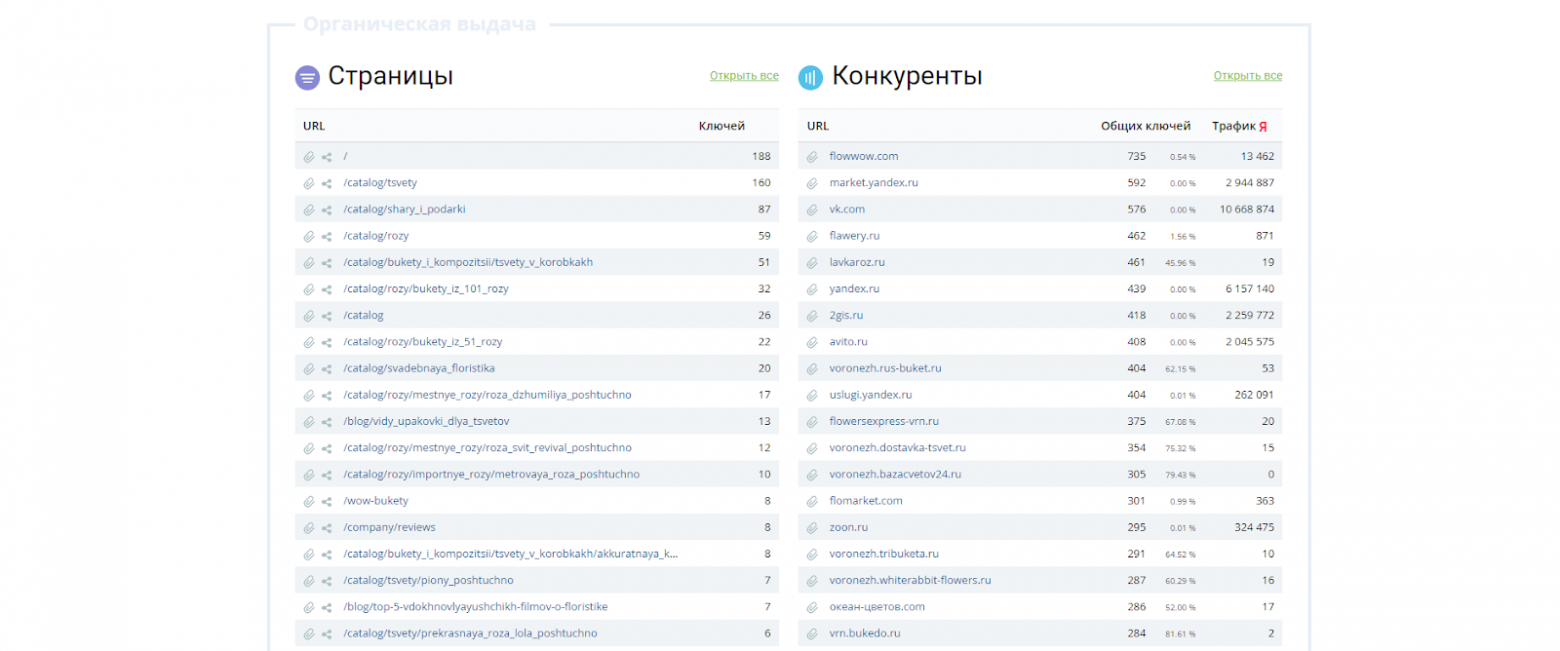Open competitor lavkaroz.ru
1560x651 pixels.
pyautogui.click(x=857, y=263)
